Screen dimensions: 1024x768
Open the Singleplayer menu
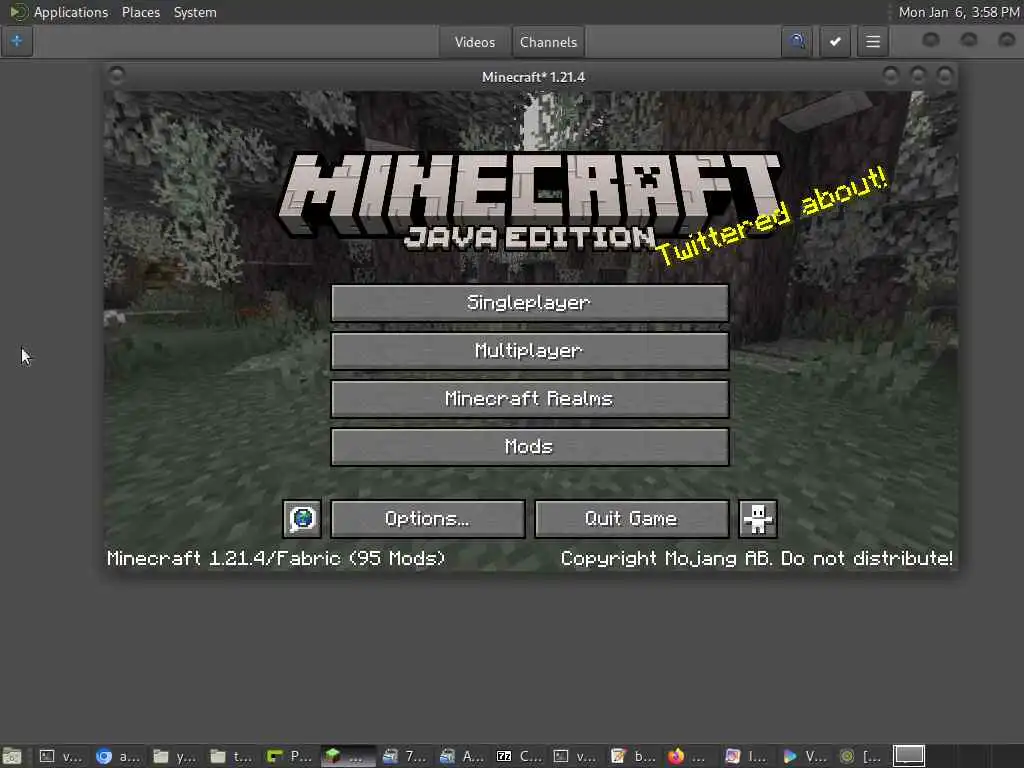pos(530,302)
